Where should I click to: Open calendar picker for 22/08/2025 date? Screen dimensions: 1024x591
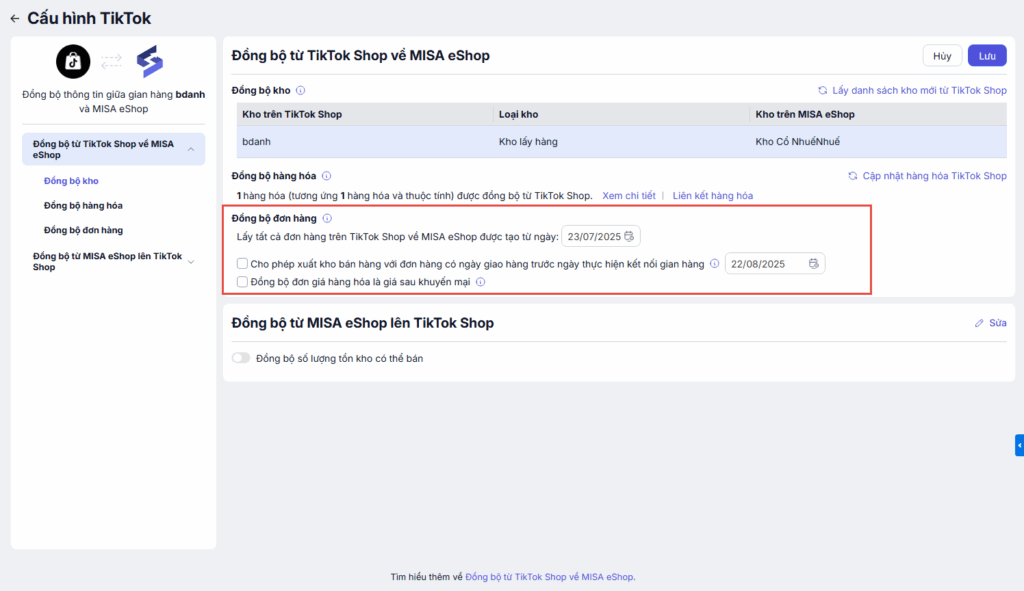tap(813, 264)
